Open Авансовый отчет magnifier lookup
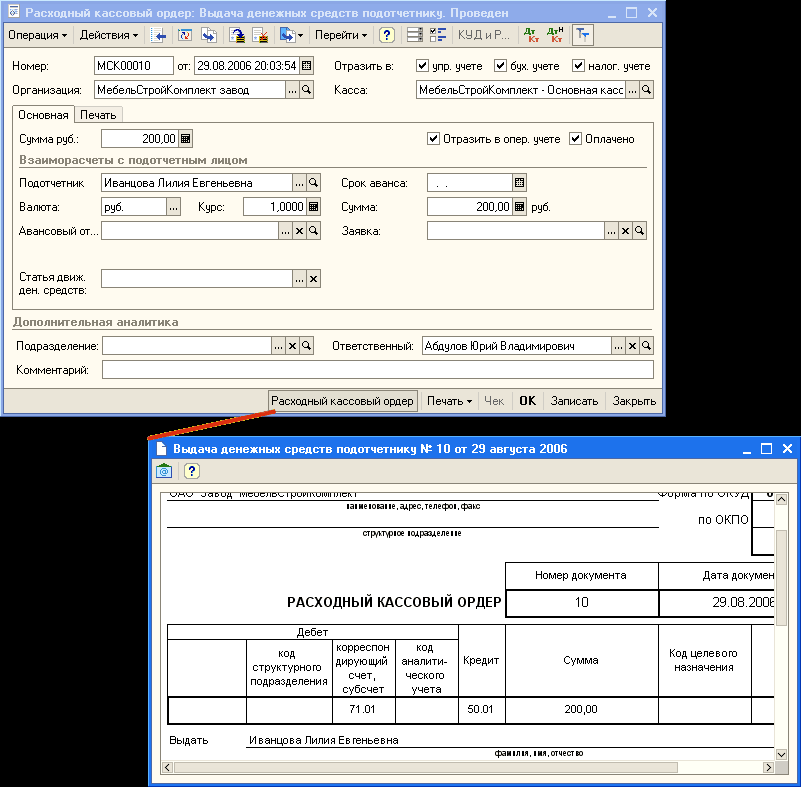The width and height of the screenshot is (801, 787). 314,231
